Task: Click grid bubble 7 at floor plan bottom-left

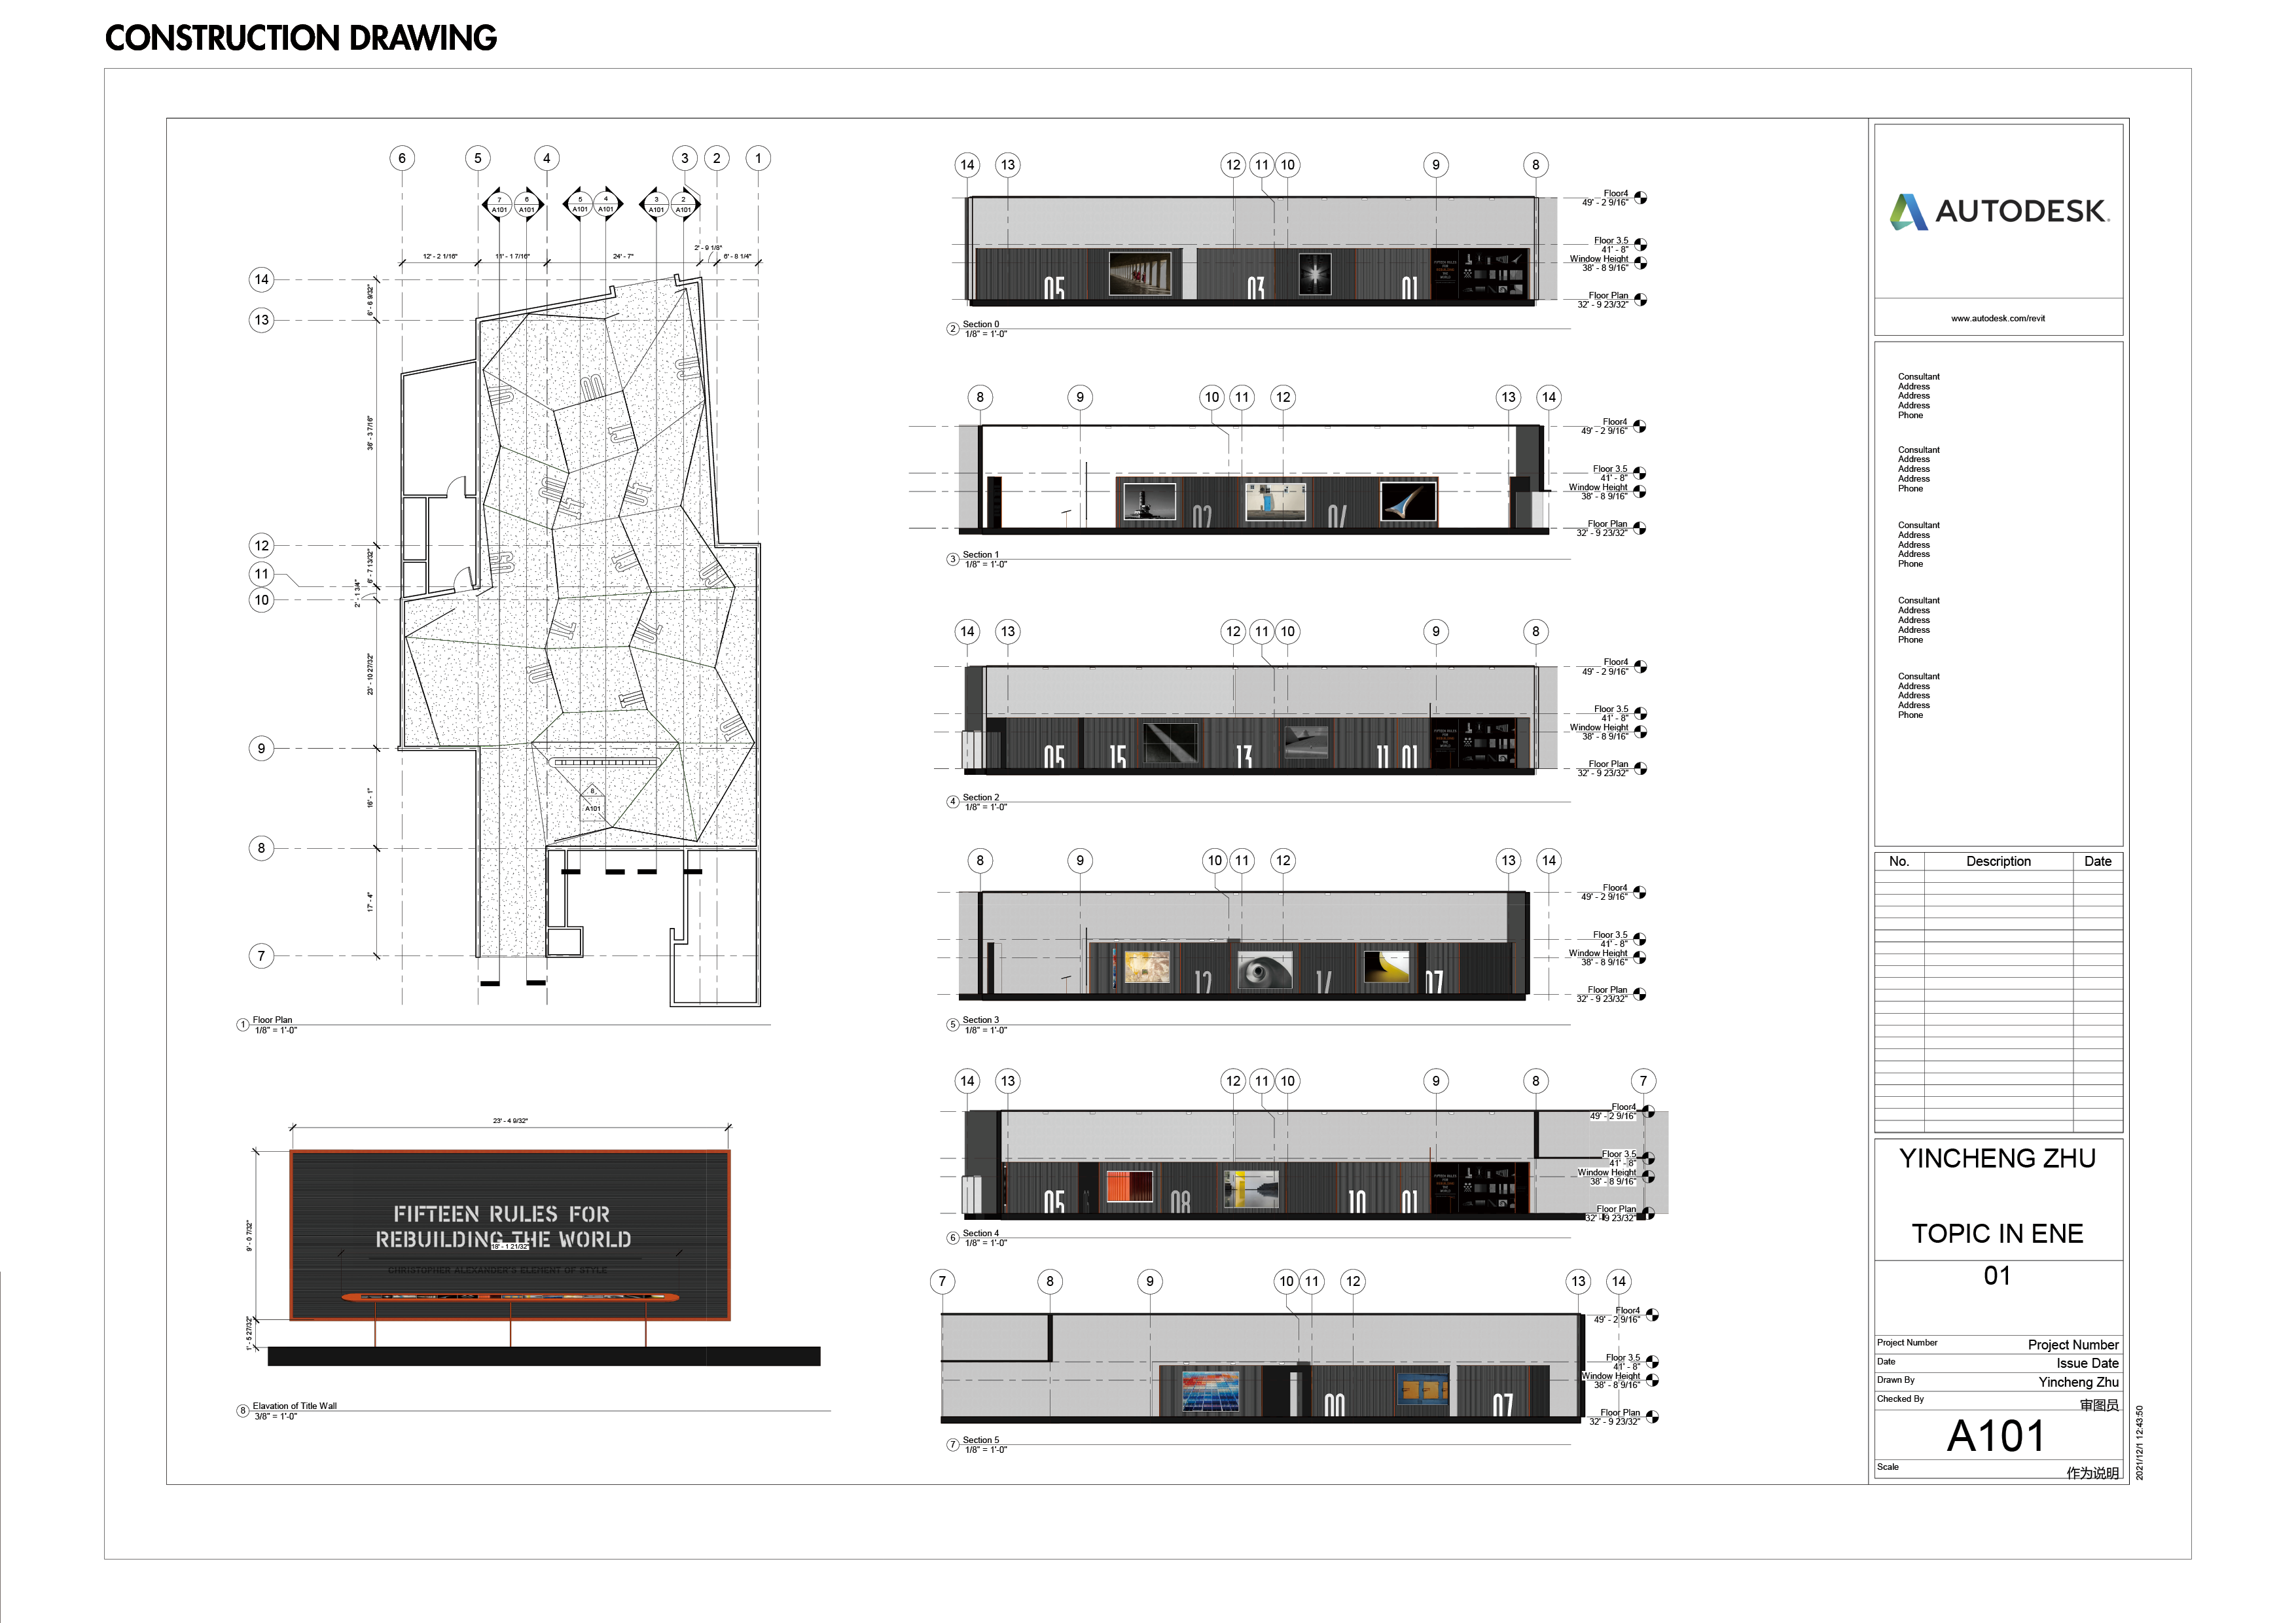Action: coord(261,956)
